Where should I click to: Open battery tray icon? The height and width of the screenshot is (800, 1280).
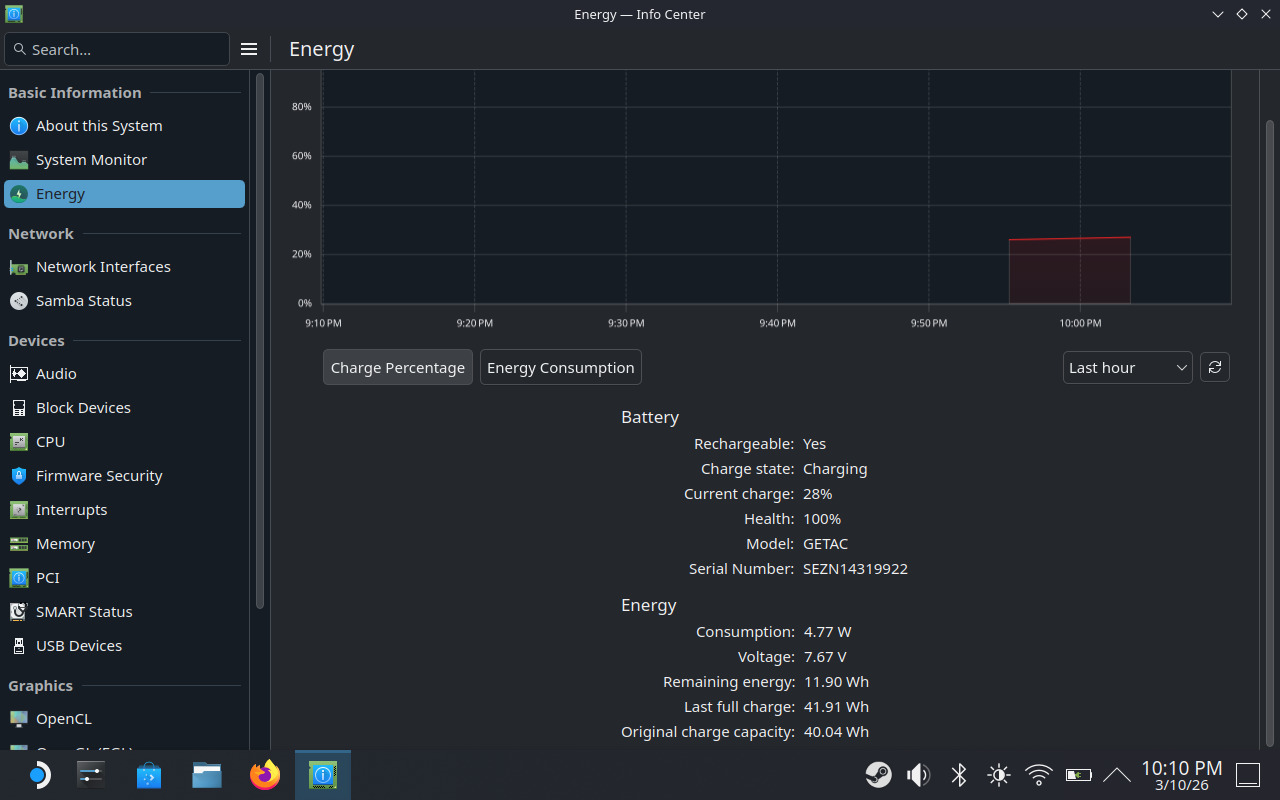click(x=1078, y=775)
